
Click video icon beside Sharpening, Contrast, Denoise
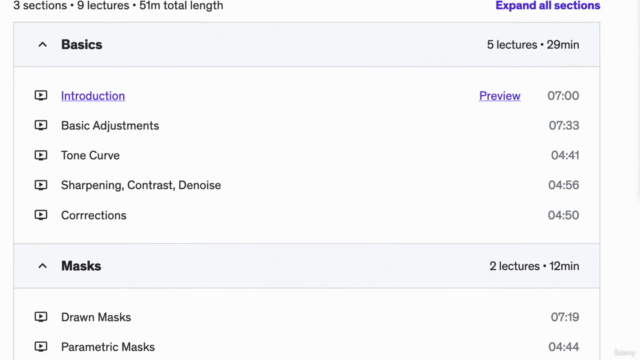click(41, 185)
